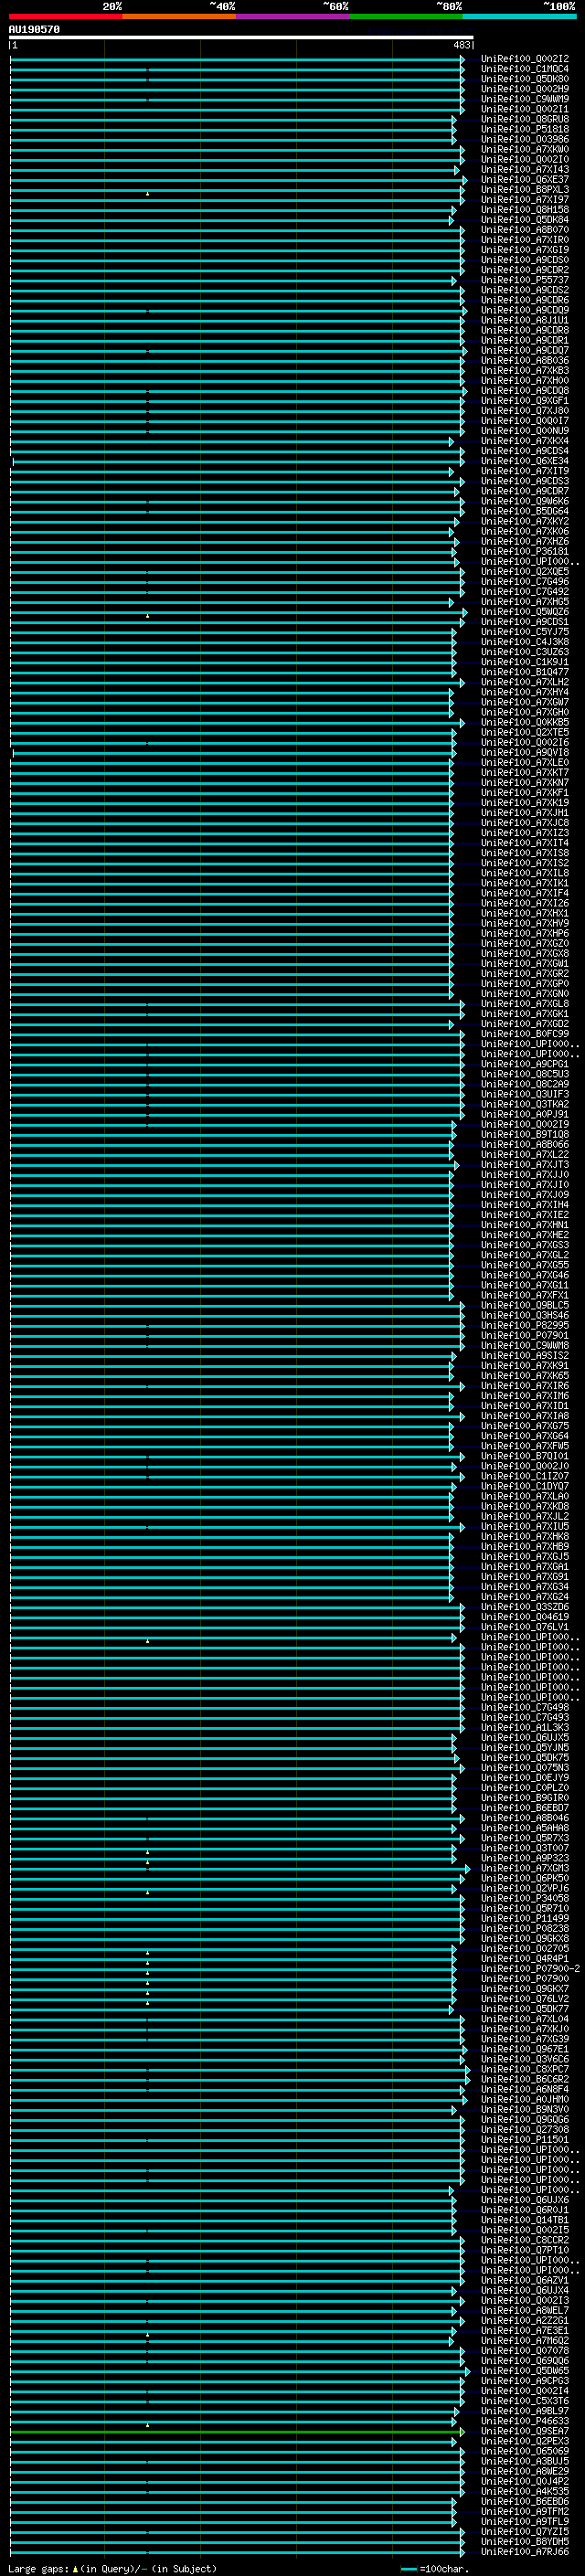The width and height of the screenshot is (585, 2576).
Task: Click hit UniRef100_O65069
Action: (x=525, y=2452)
